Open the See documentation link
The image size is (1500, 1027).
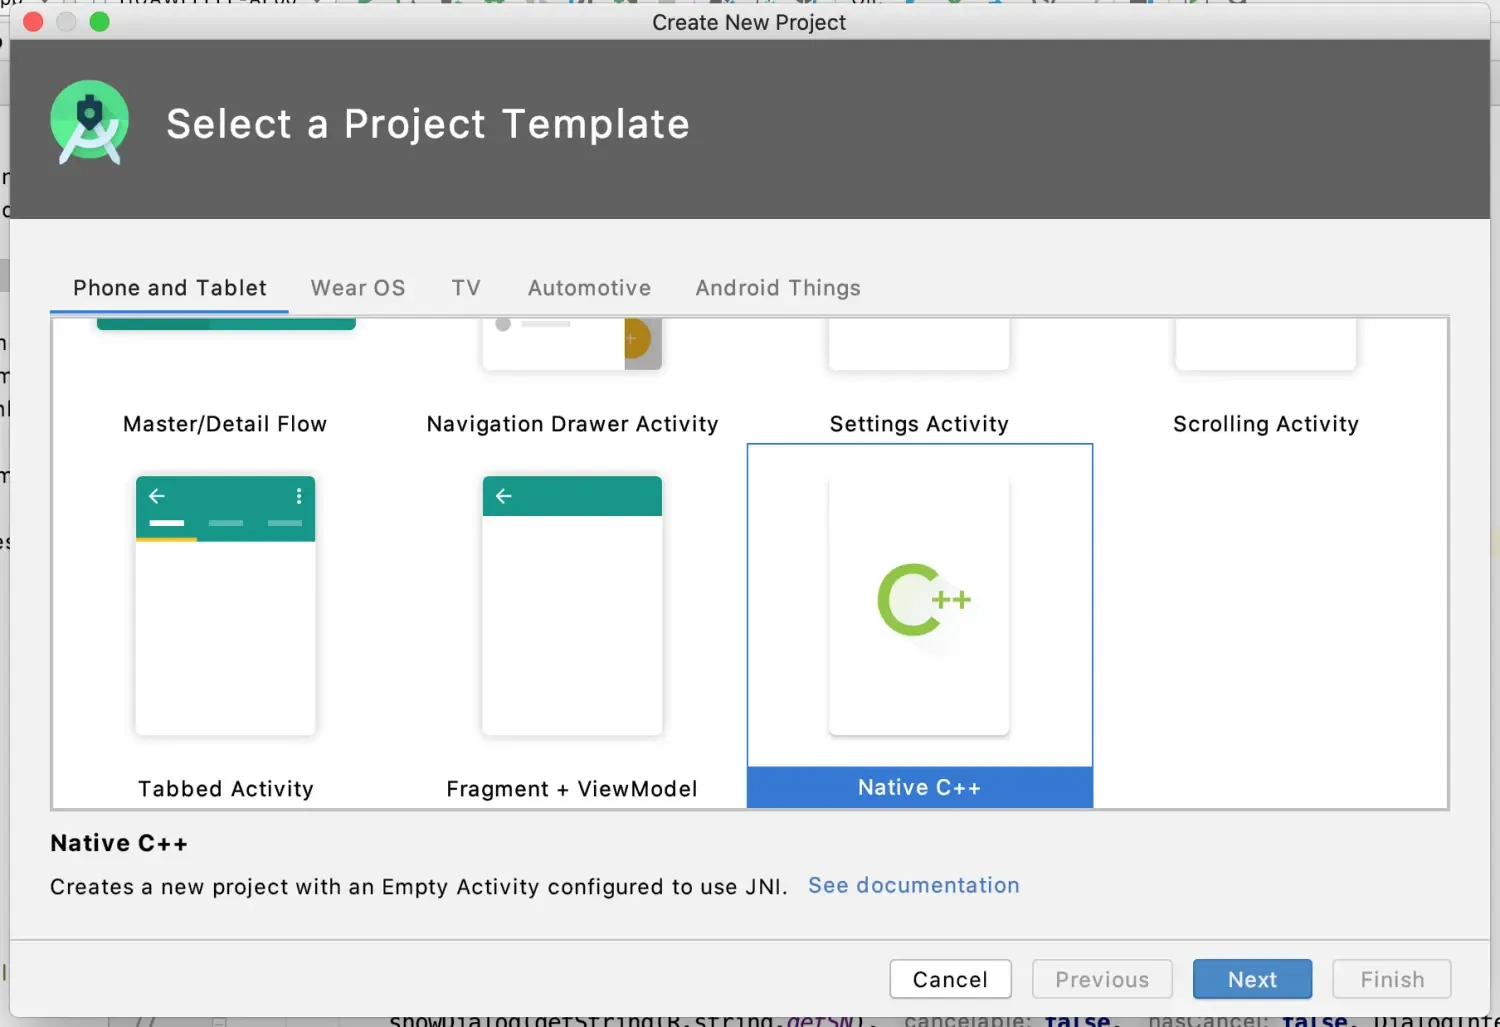913,885
